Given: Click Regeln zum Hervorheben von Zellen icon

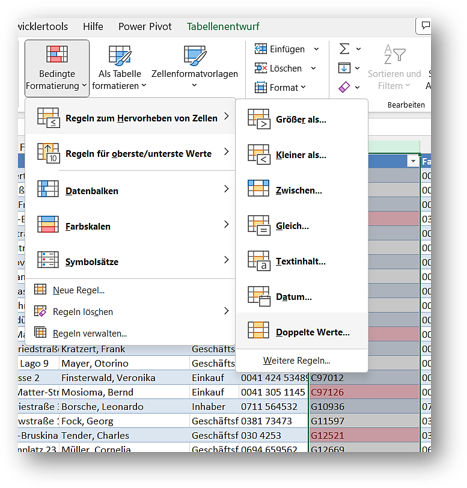Looking at the screenshot, I should 48,117.
